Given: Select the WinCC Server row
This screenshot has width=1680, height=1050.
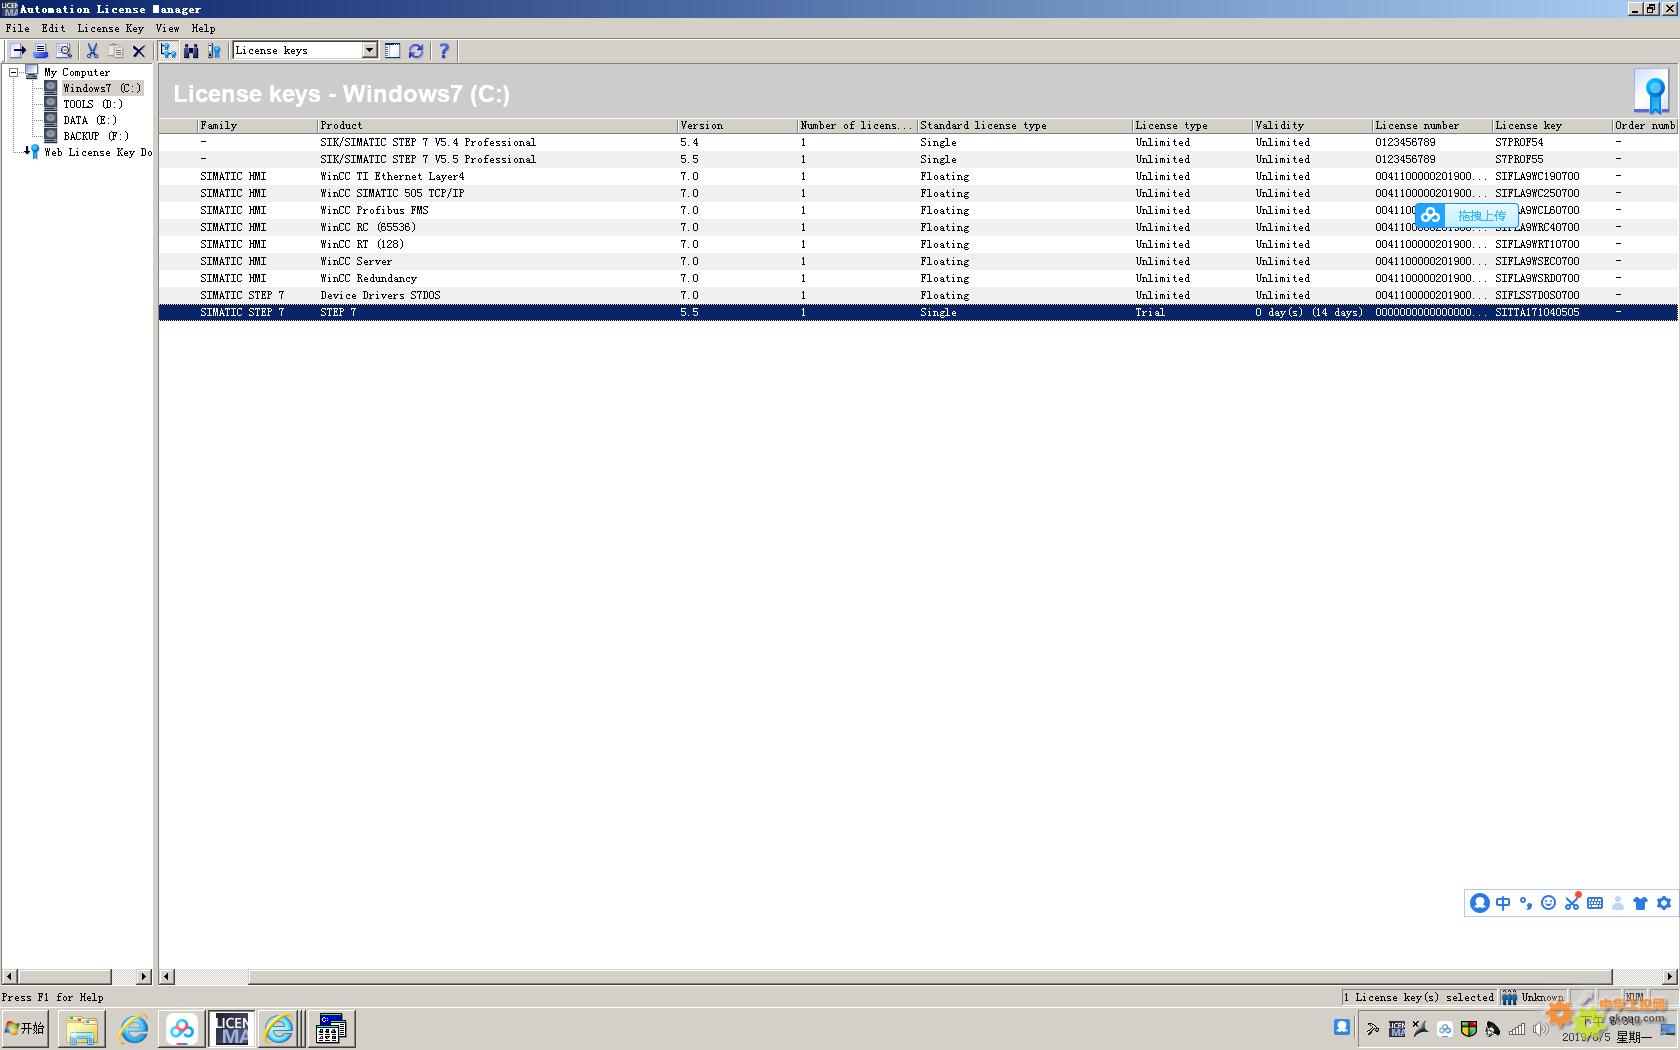Looking at the screenshot, I should click(x=918, y=261).
